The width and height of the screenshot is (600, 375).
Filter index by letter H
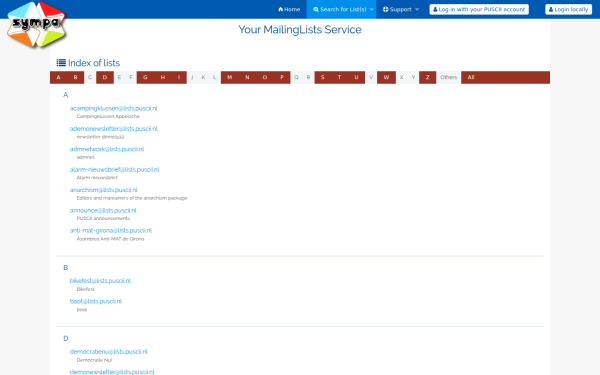pos(163,77)
